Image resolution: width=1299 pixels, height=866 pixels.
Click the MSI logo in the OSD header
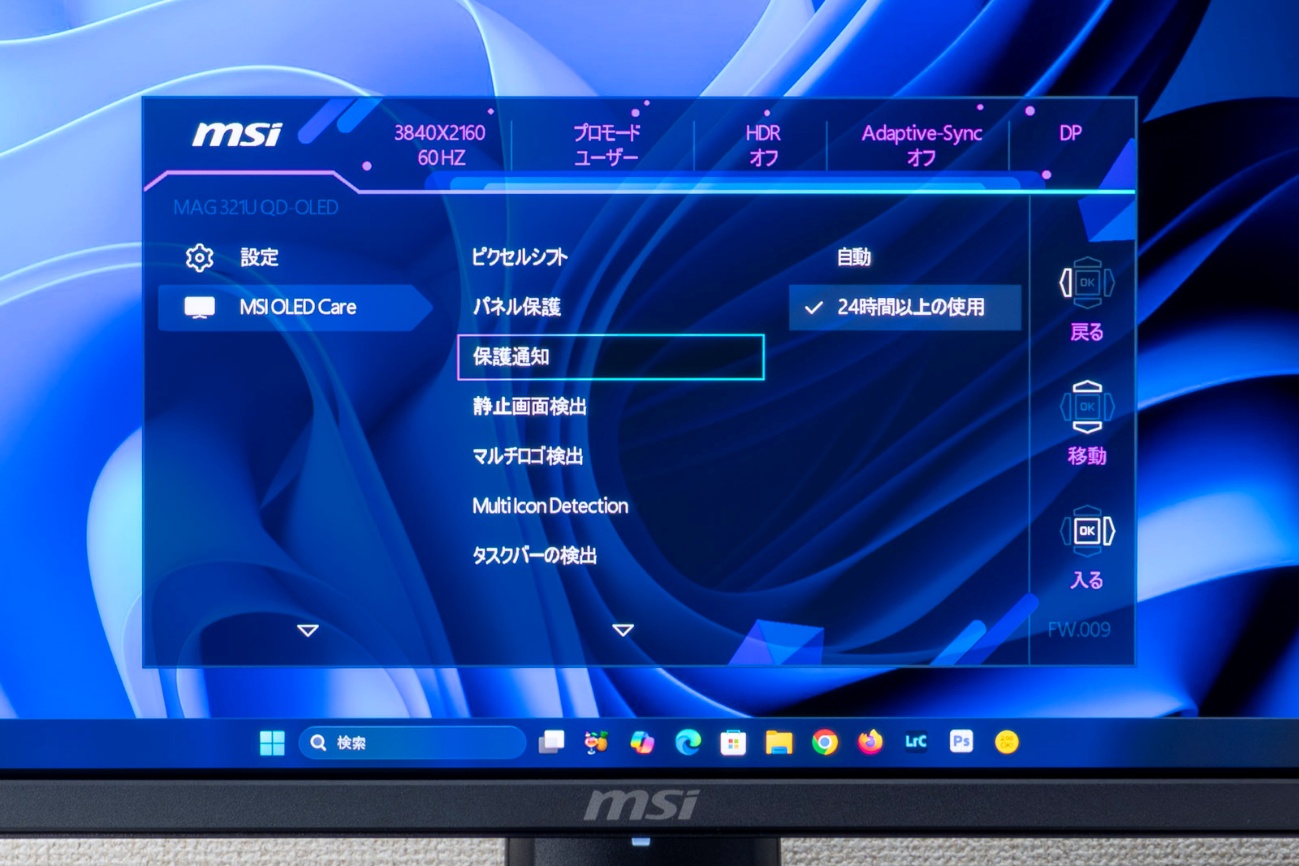click(237, 135)
